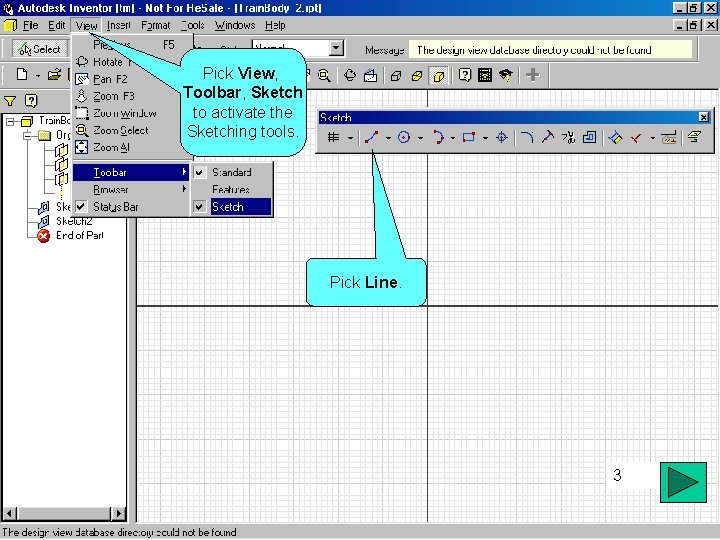This screenshot has height=540, width=720.
Task: Open the Browser submenu in View menu
Action: pos(131,190)
